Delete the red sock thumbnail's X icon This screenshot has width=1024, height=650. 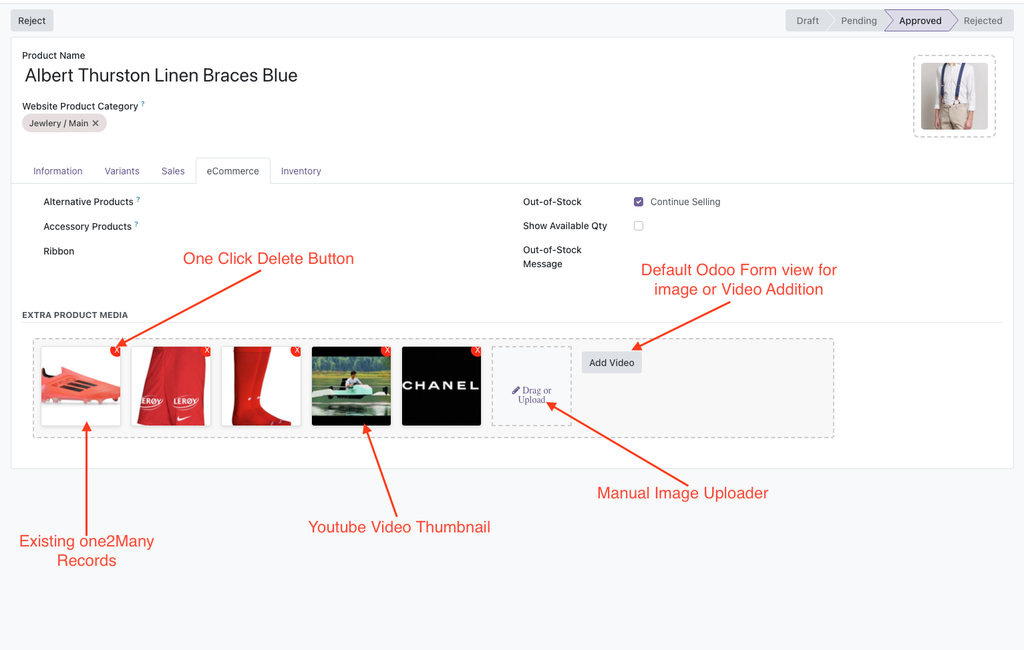297,351
